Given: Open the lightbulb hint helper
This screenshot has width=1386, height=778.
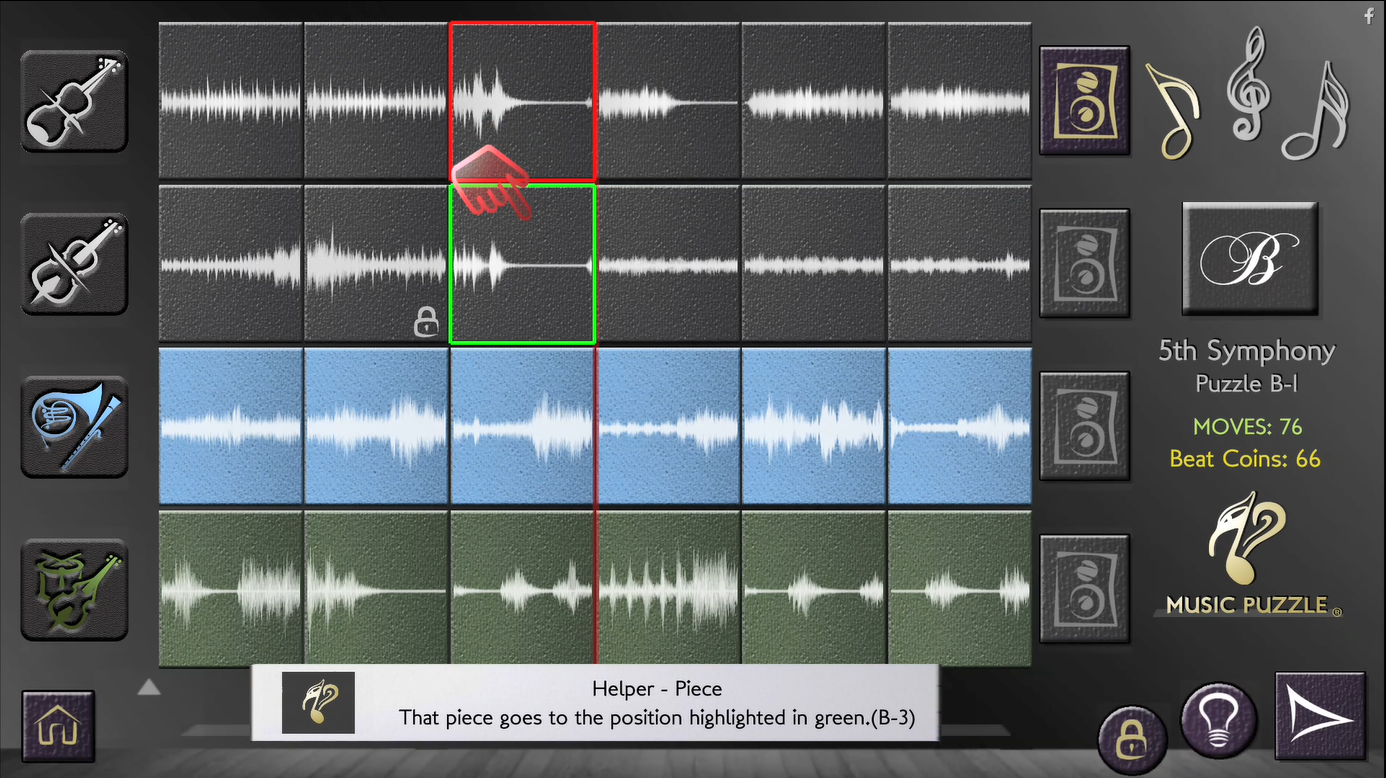Looking at the screenshot, I should (1218, 722).
